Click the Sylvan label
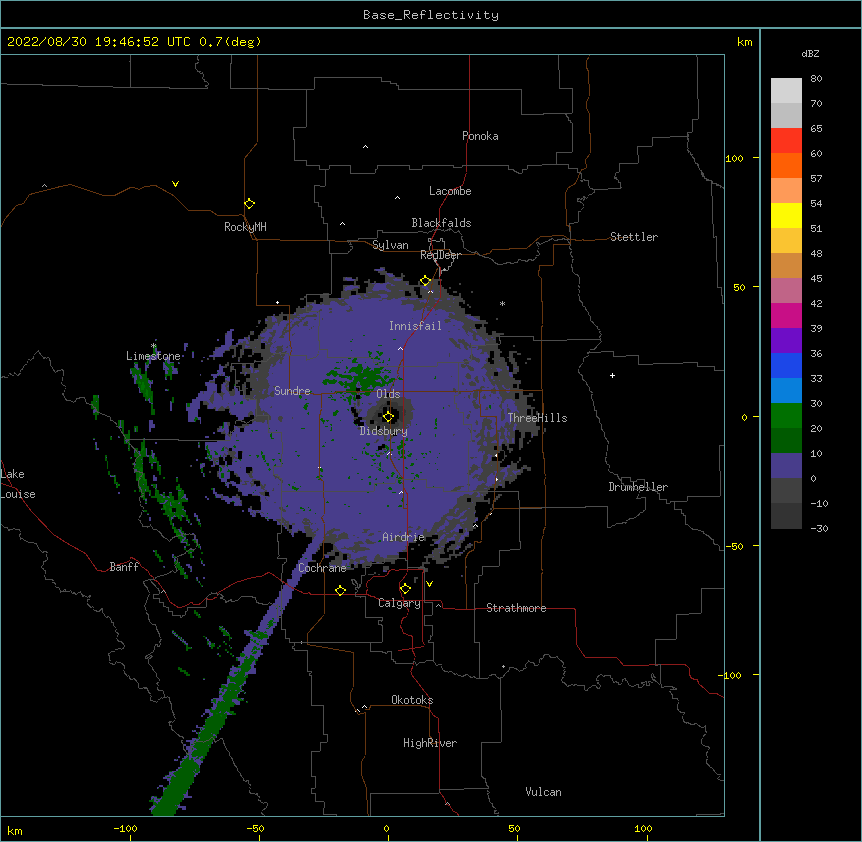This screenshot has height=842, width=862. [x=390, y=245]
